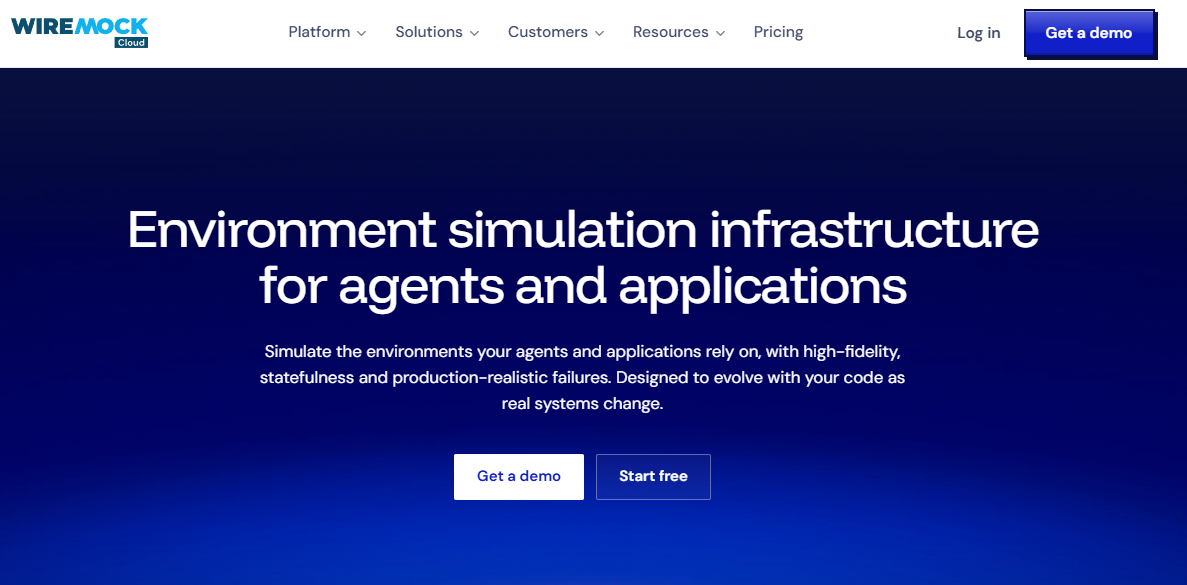Screen dimensions: 1187x585
Task: Expand the Customers menu
Action: coord(556,33)
